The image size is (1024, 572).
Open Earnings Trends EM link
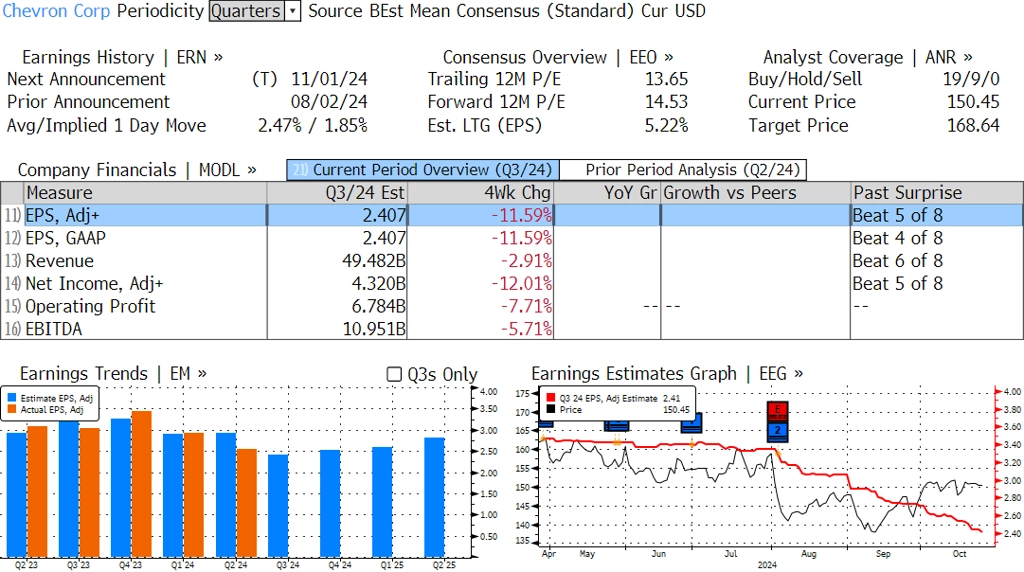(113, 373)
